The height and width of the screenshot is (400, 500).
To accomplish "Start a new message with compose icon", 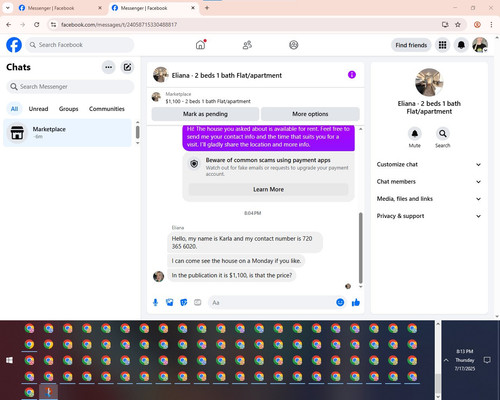I will point(127,67).
